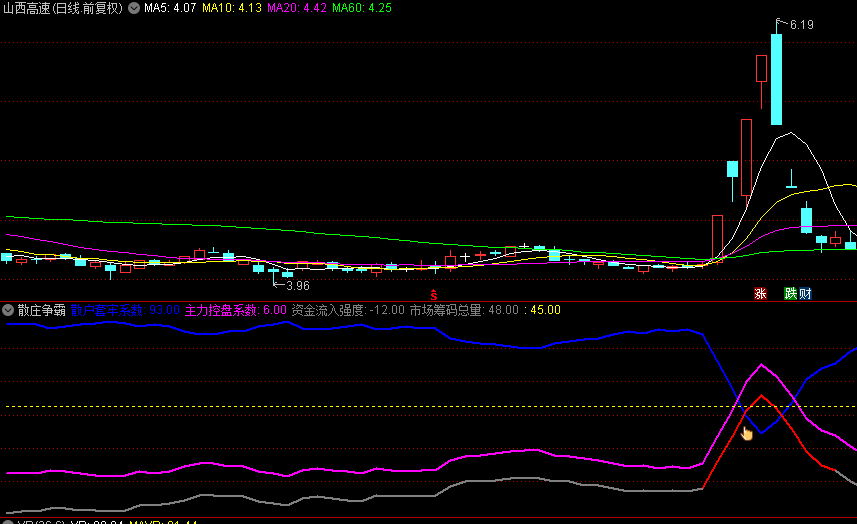Click the red 涨 marker icon
Image resolution: width=857 pixels, height=524 pixels.
760,293
